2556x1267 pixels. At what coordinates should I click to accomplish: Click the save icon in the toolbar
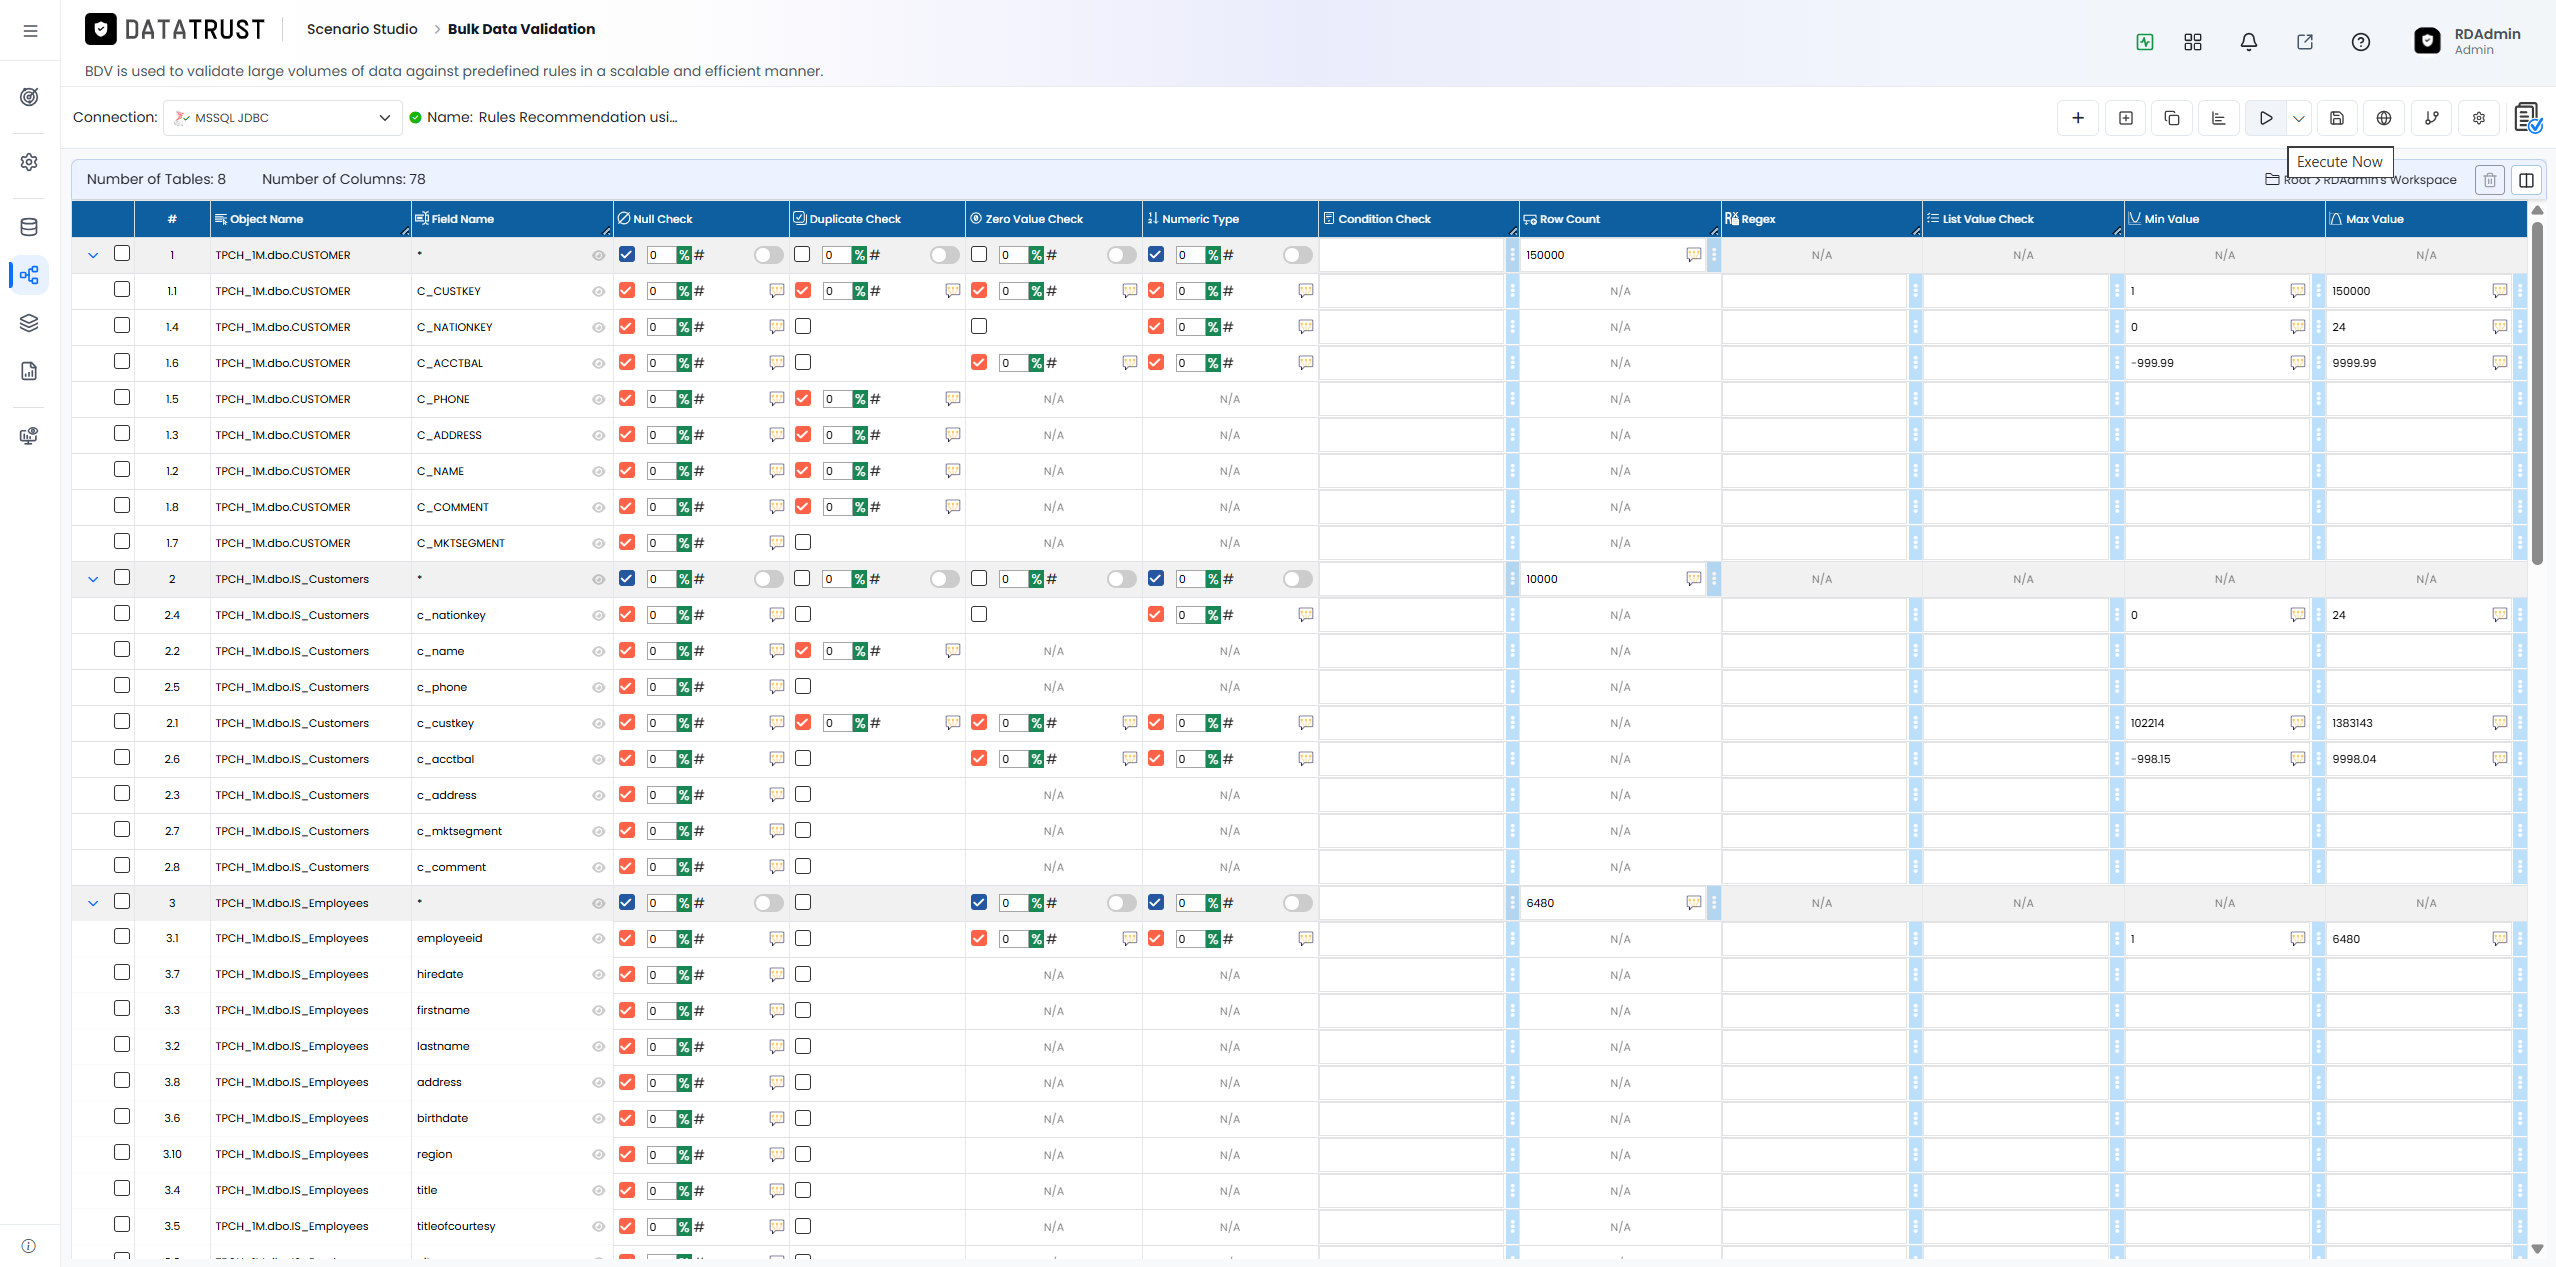(x=2336, y=118)
